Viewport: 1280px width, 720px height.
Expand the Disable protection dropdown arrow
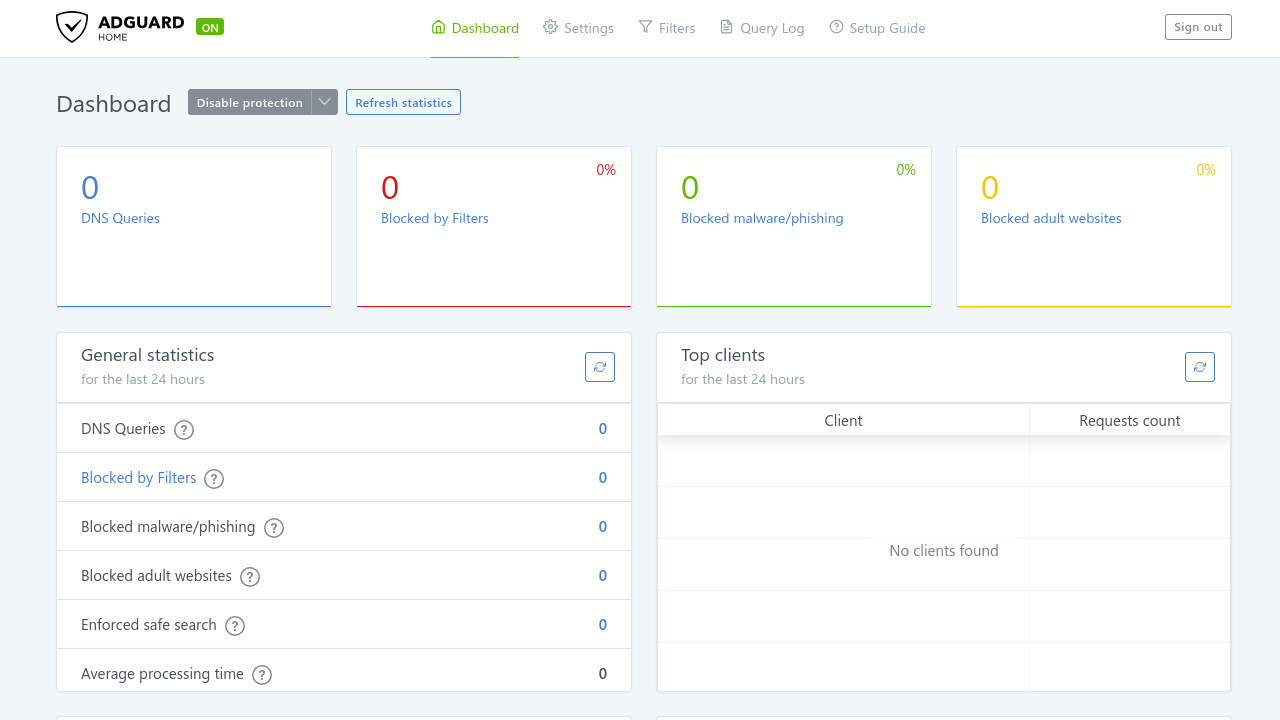325,102
